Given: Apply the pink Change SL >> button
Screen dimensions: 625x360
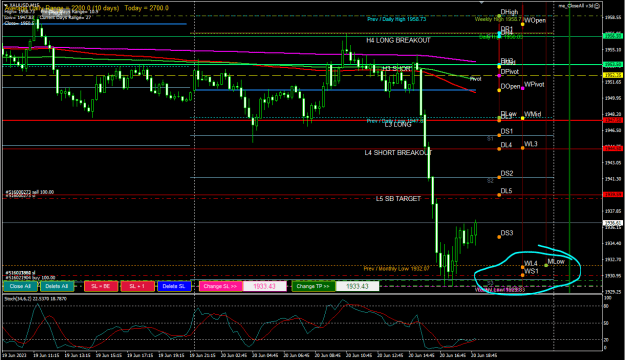Looking at the screenshot, I should pos(220,286).
